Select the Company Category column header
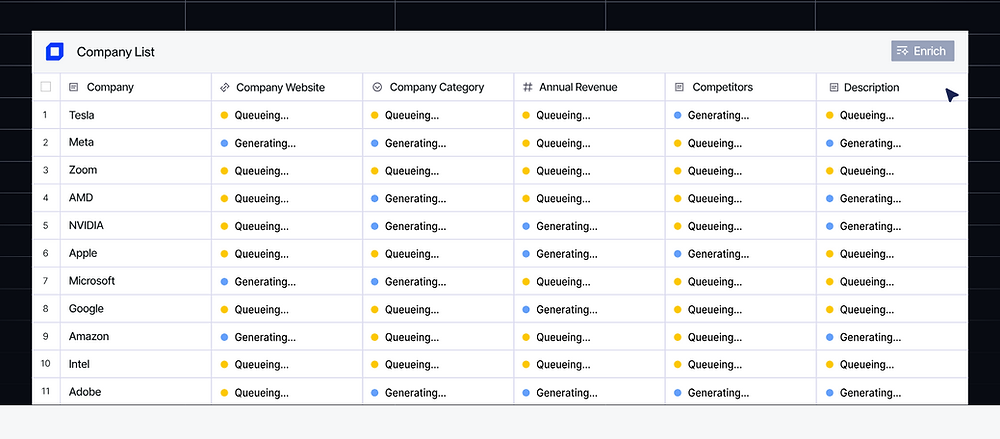Image resolution: width=1000 pixels, height=439 pixels. (438, 87)
